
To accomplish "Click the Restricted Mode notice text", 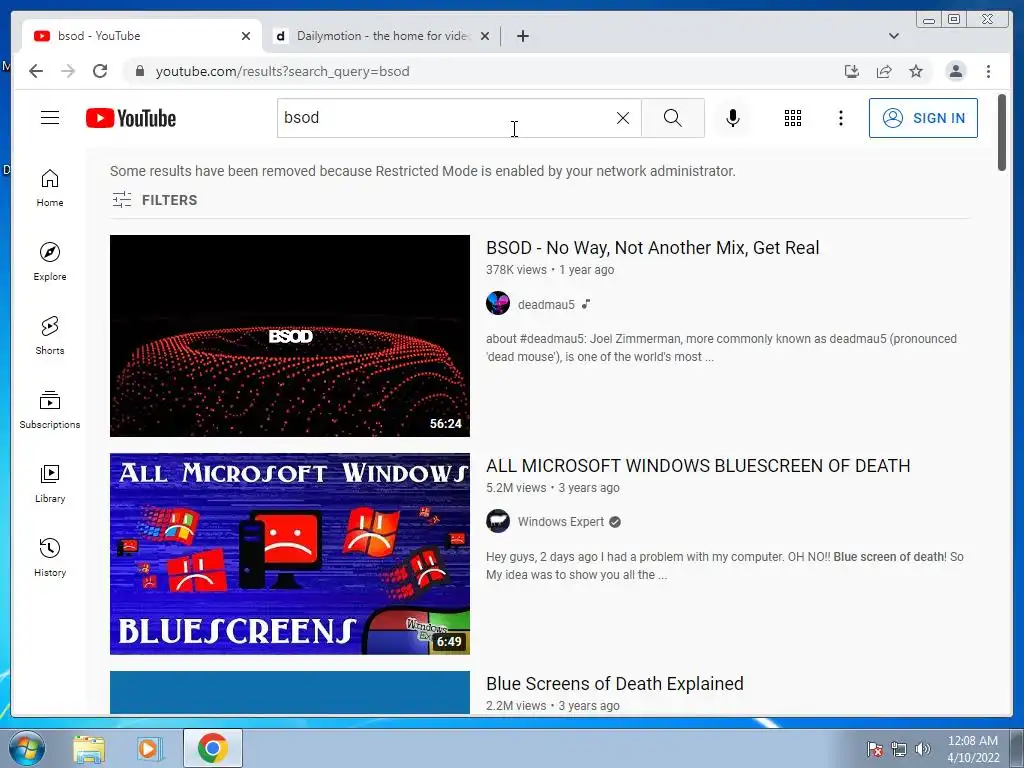I will click(423, 171).
